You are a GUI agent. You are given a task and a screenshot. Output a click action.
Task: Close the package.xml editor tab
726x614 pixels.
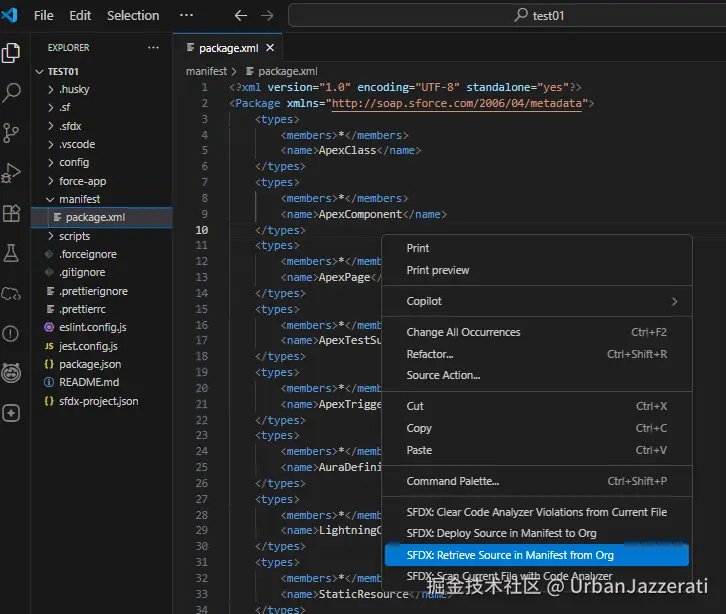coord(270,48)
